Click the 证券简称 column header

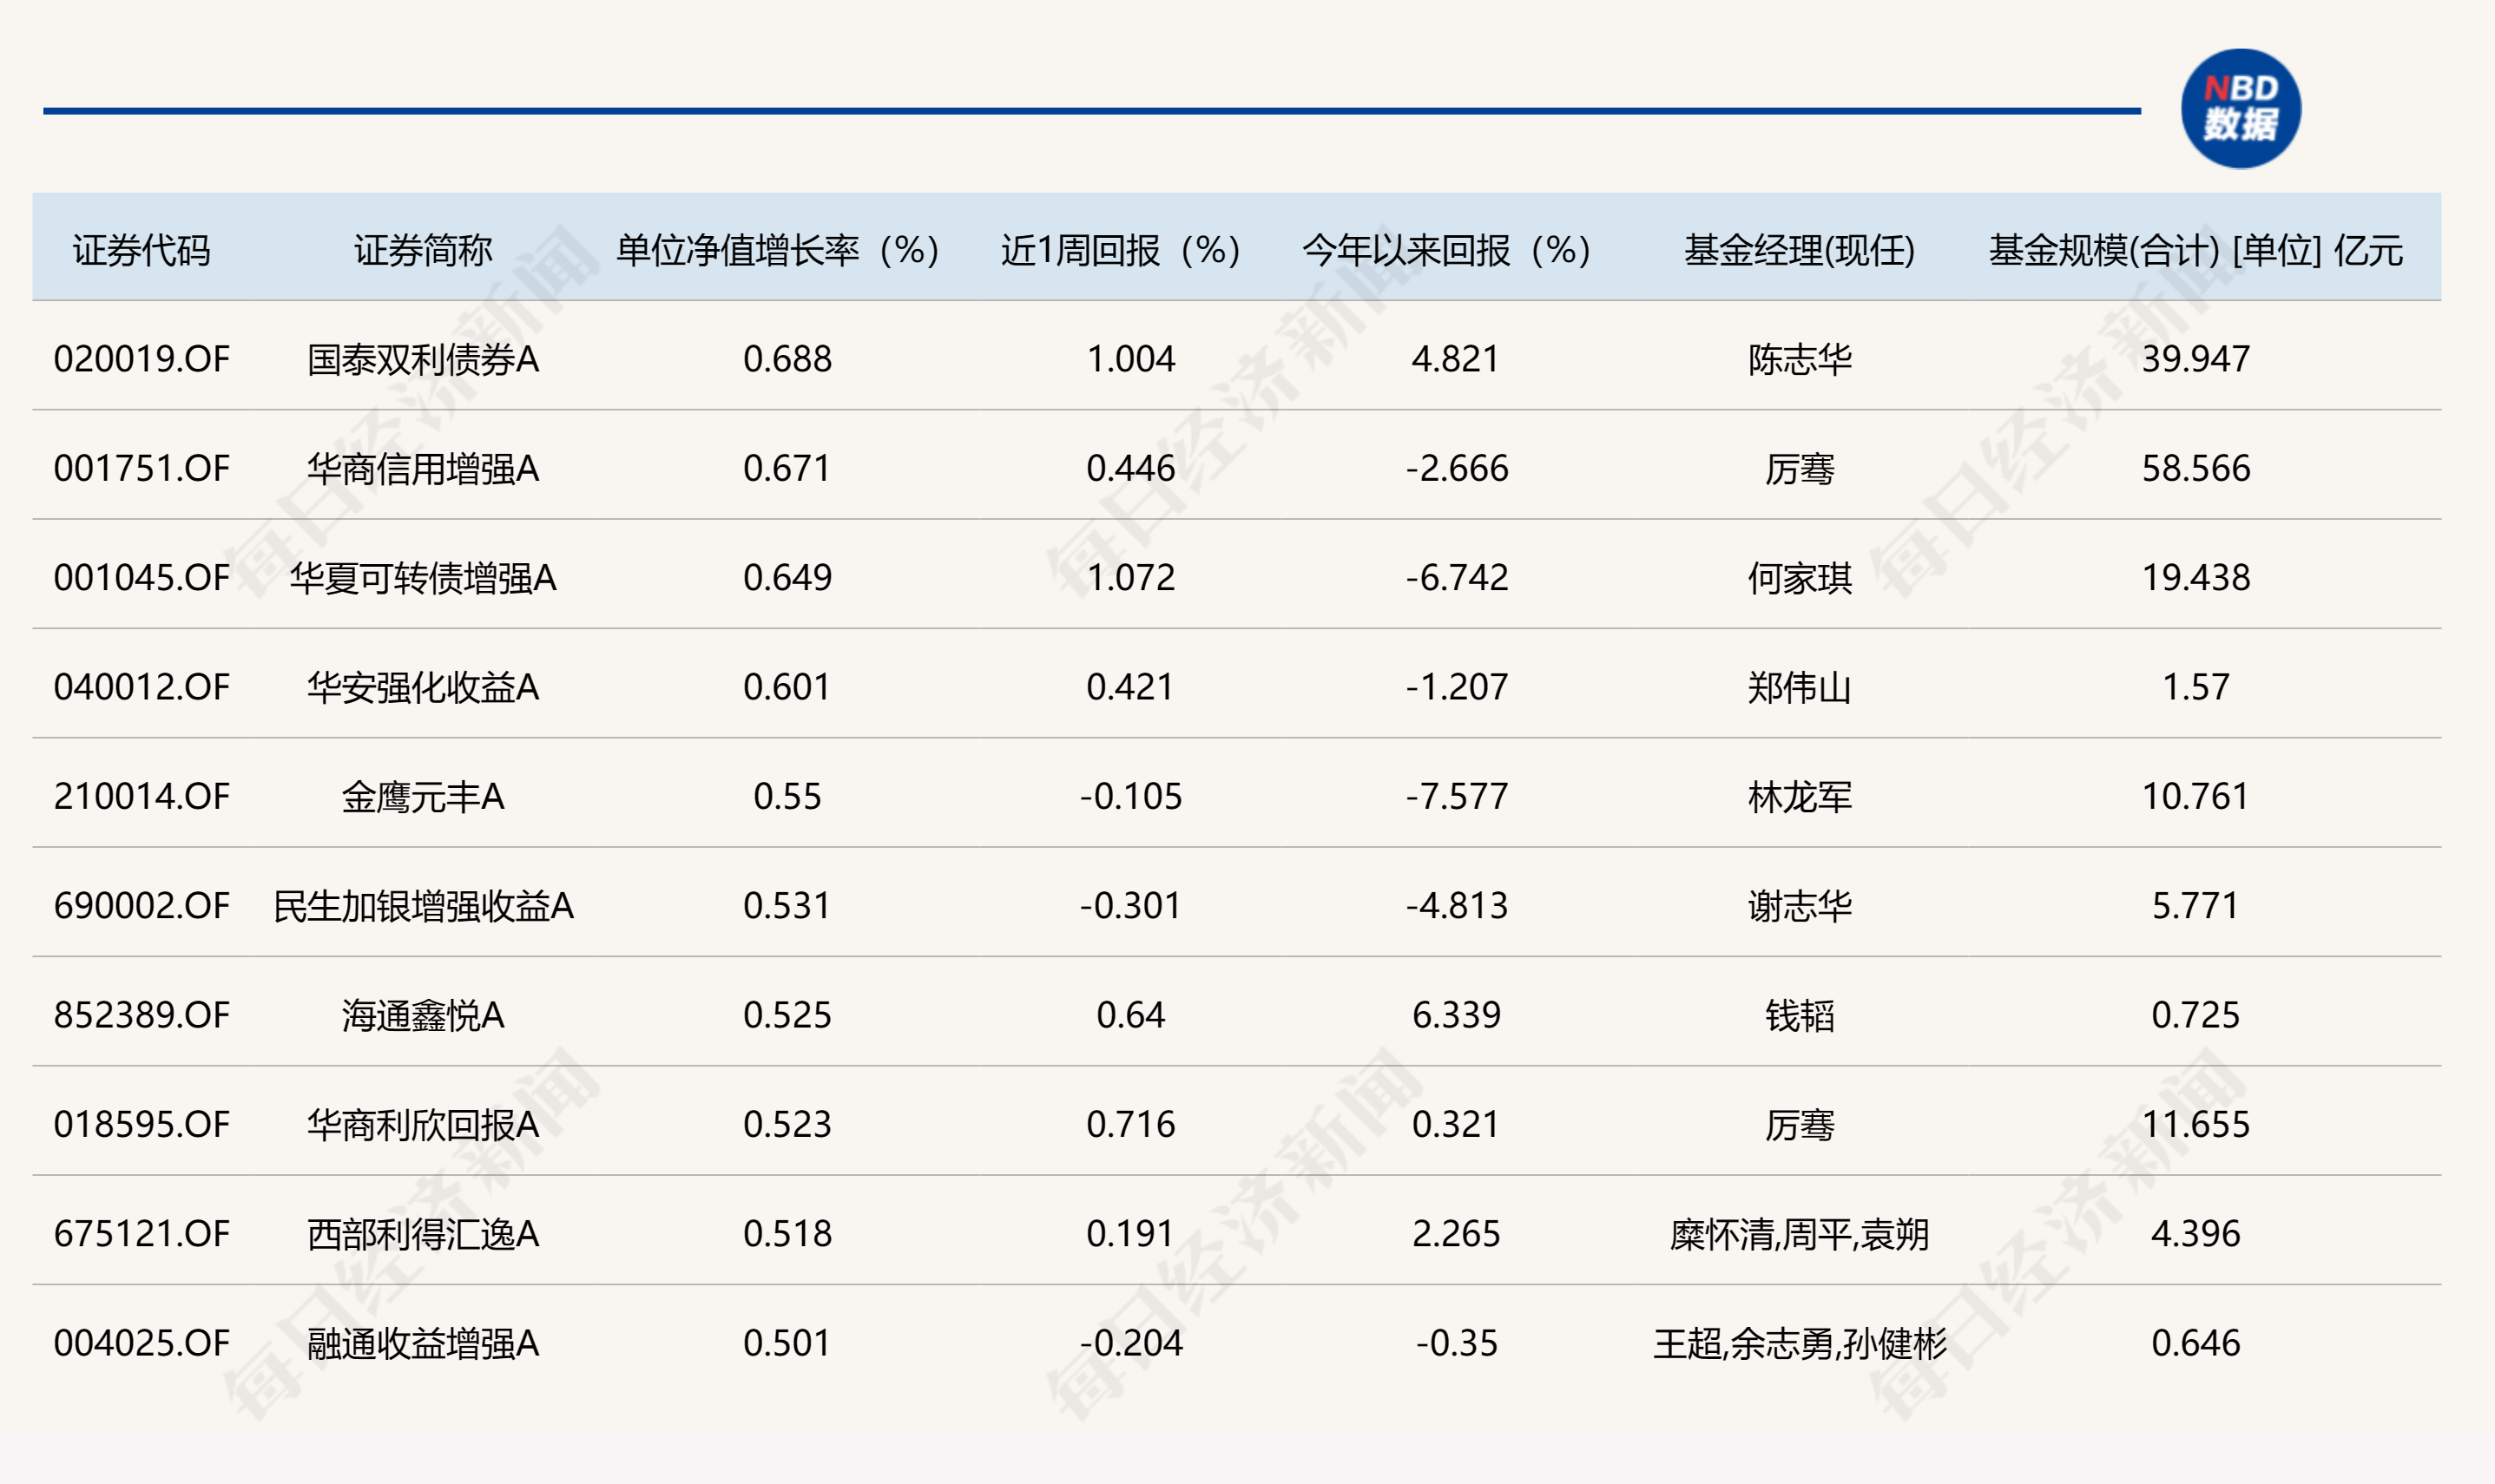coord(423,250)
